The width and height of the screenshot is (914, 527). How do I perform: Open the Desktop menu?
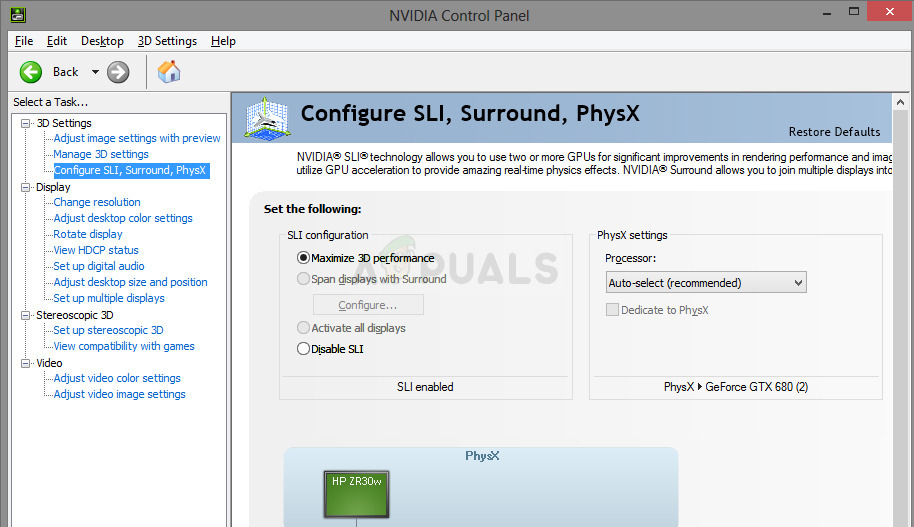102,41
